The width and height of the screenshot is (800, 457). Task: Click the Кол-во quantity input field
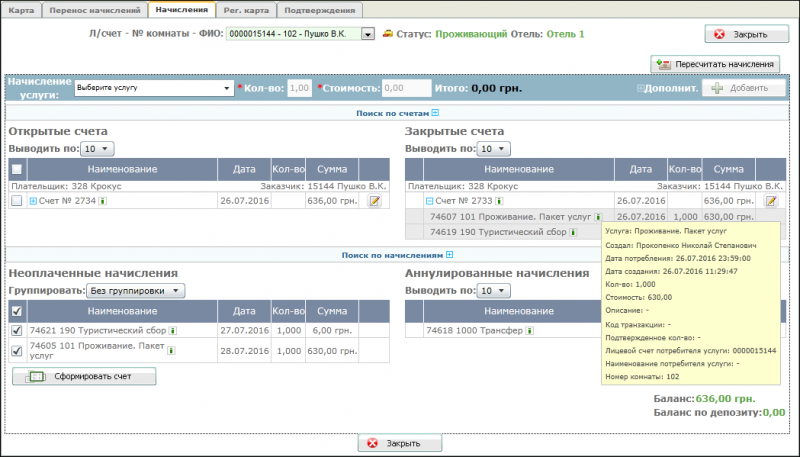[x=299, y=88]
